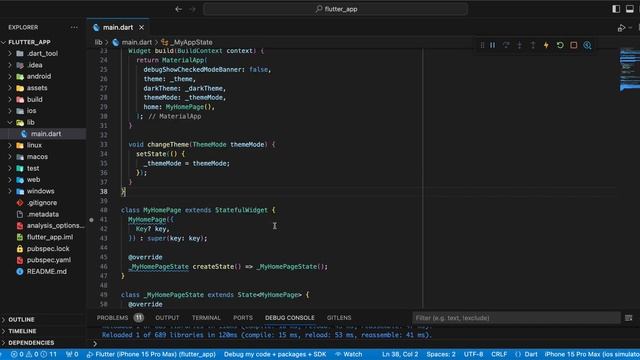The width and height of the screenshot is (640, 360).
Task: Switch to the Terminal panel tab
Action: coord(206,318)
